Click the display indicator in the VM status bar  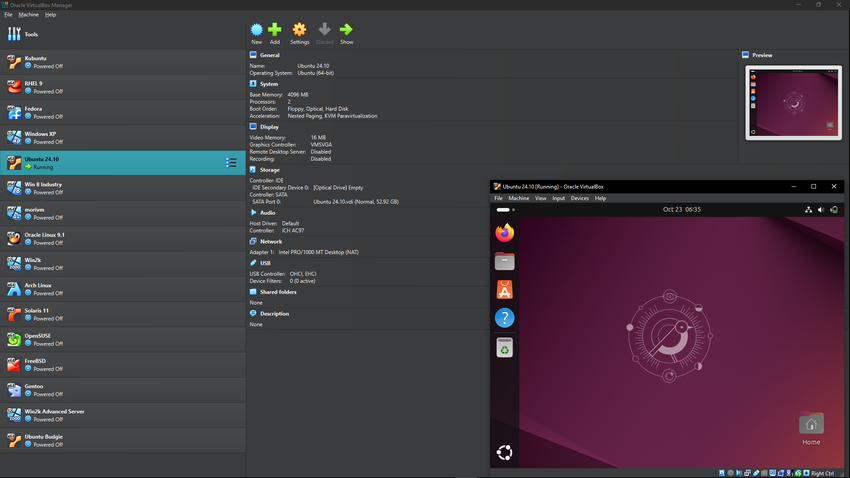coord(772,473)
